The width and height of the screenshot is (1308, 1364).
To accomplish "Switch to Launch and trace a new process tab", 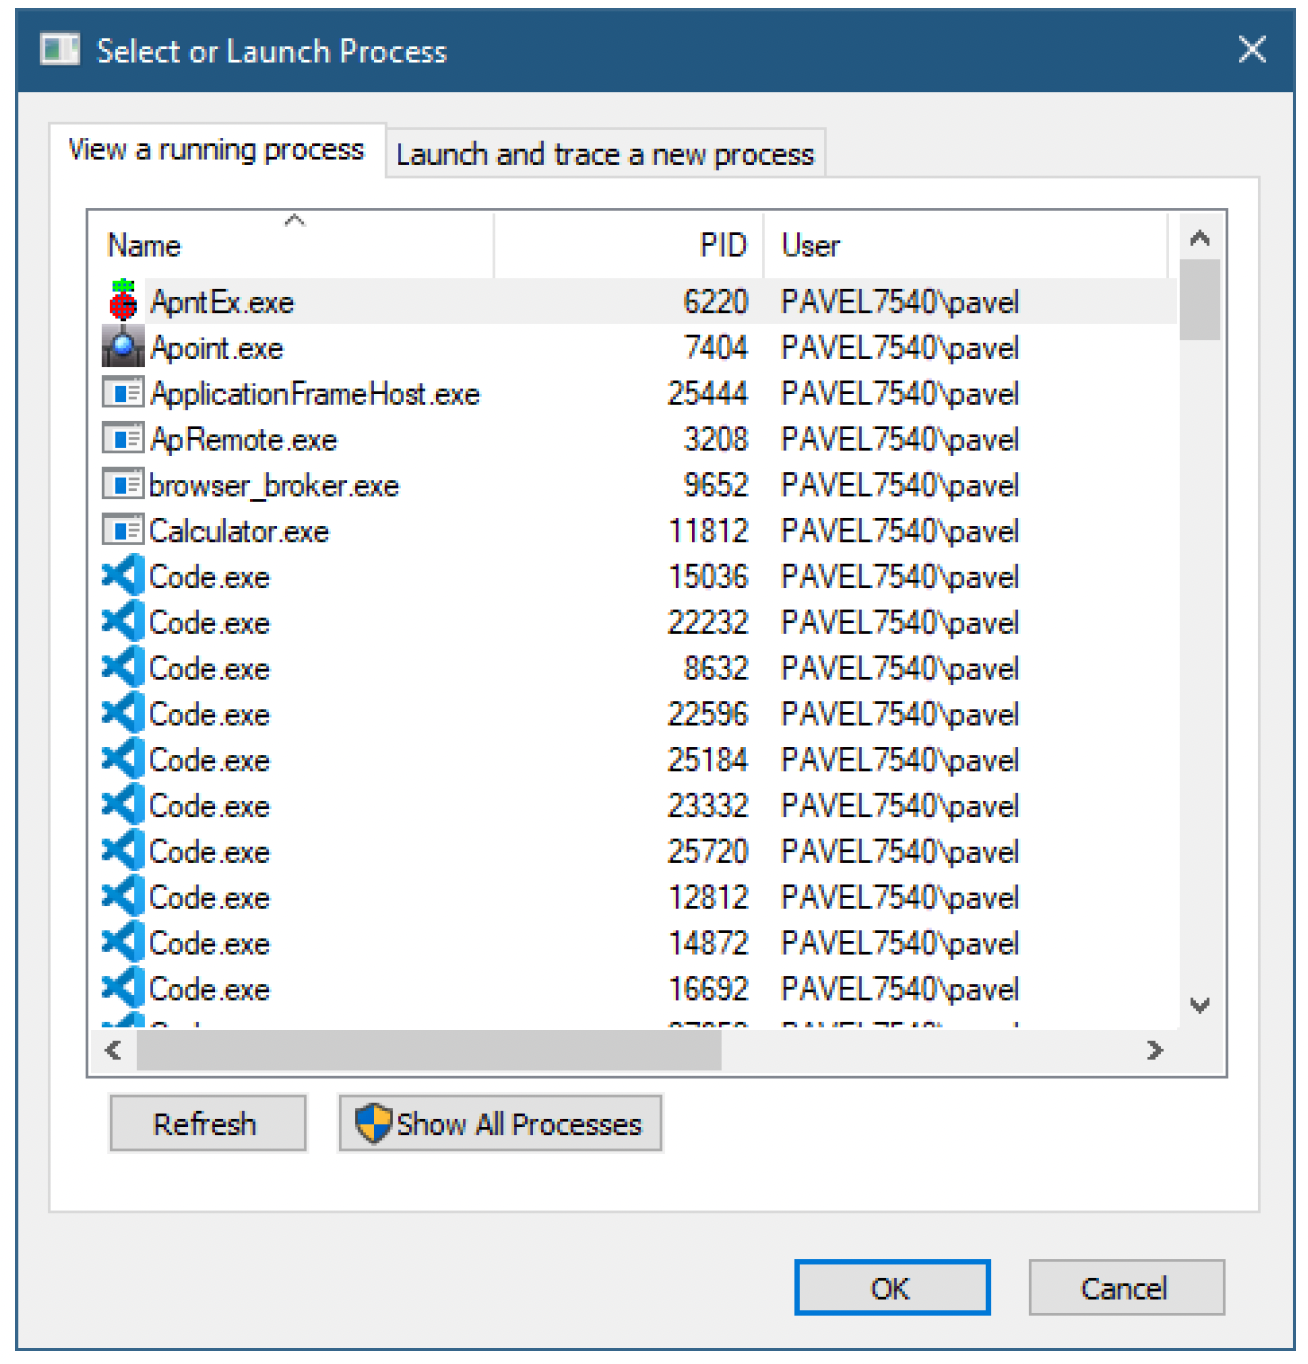I will click(605, 154).
